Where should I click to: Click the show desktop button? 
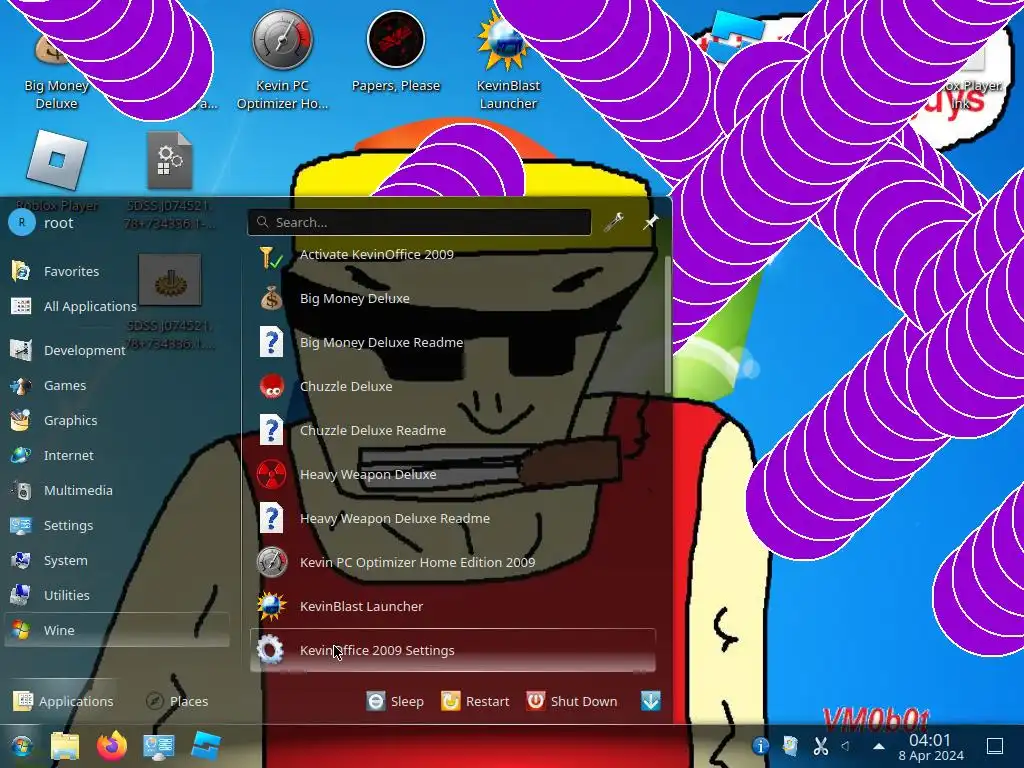[995, 746]
